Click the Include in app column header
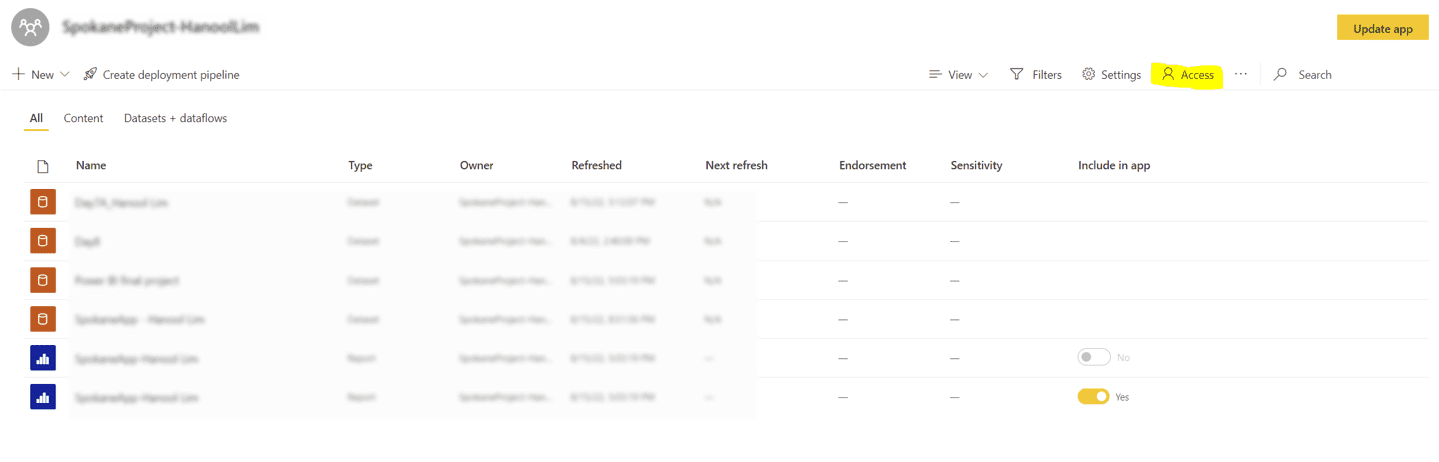 click(x=1114, y=165)
